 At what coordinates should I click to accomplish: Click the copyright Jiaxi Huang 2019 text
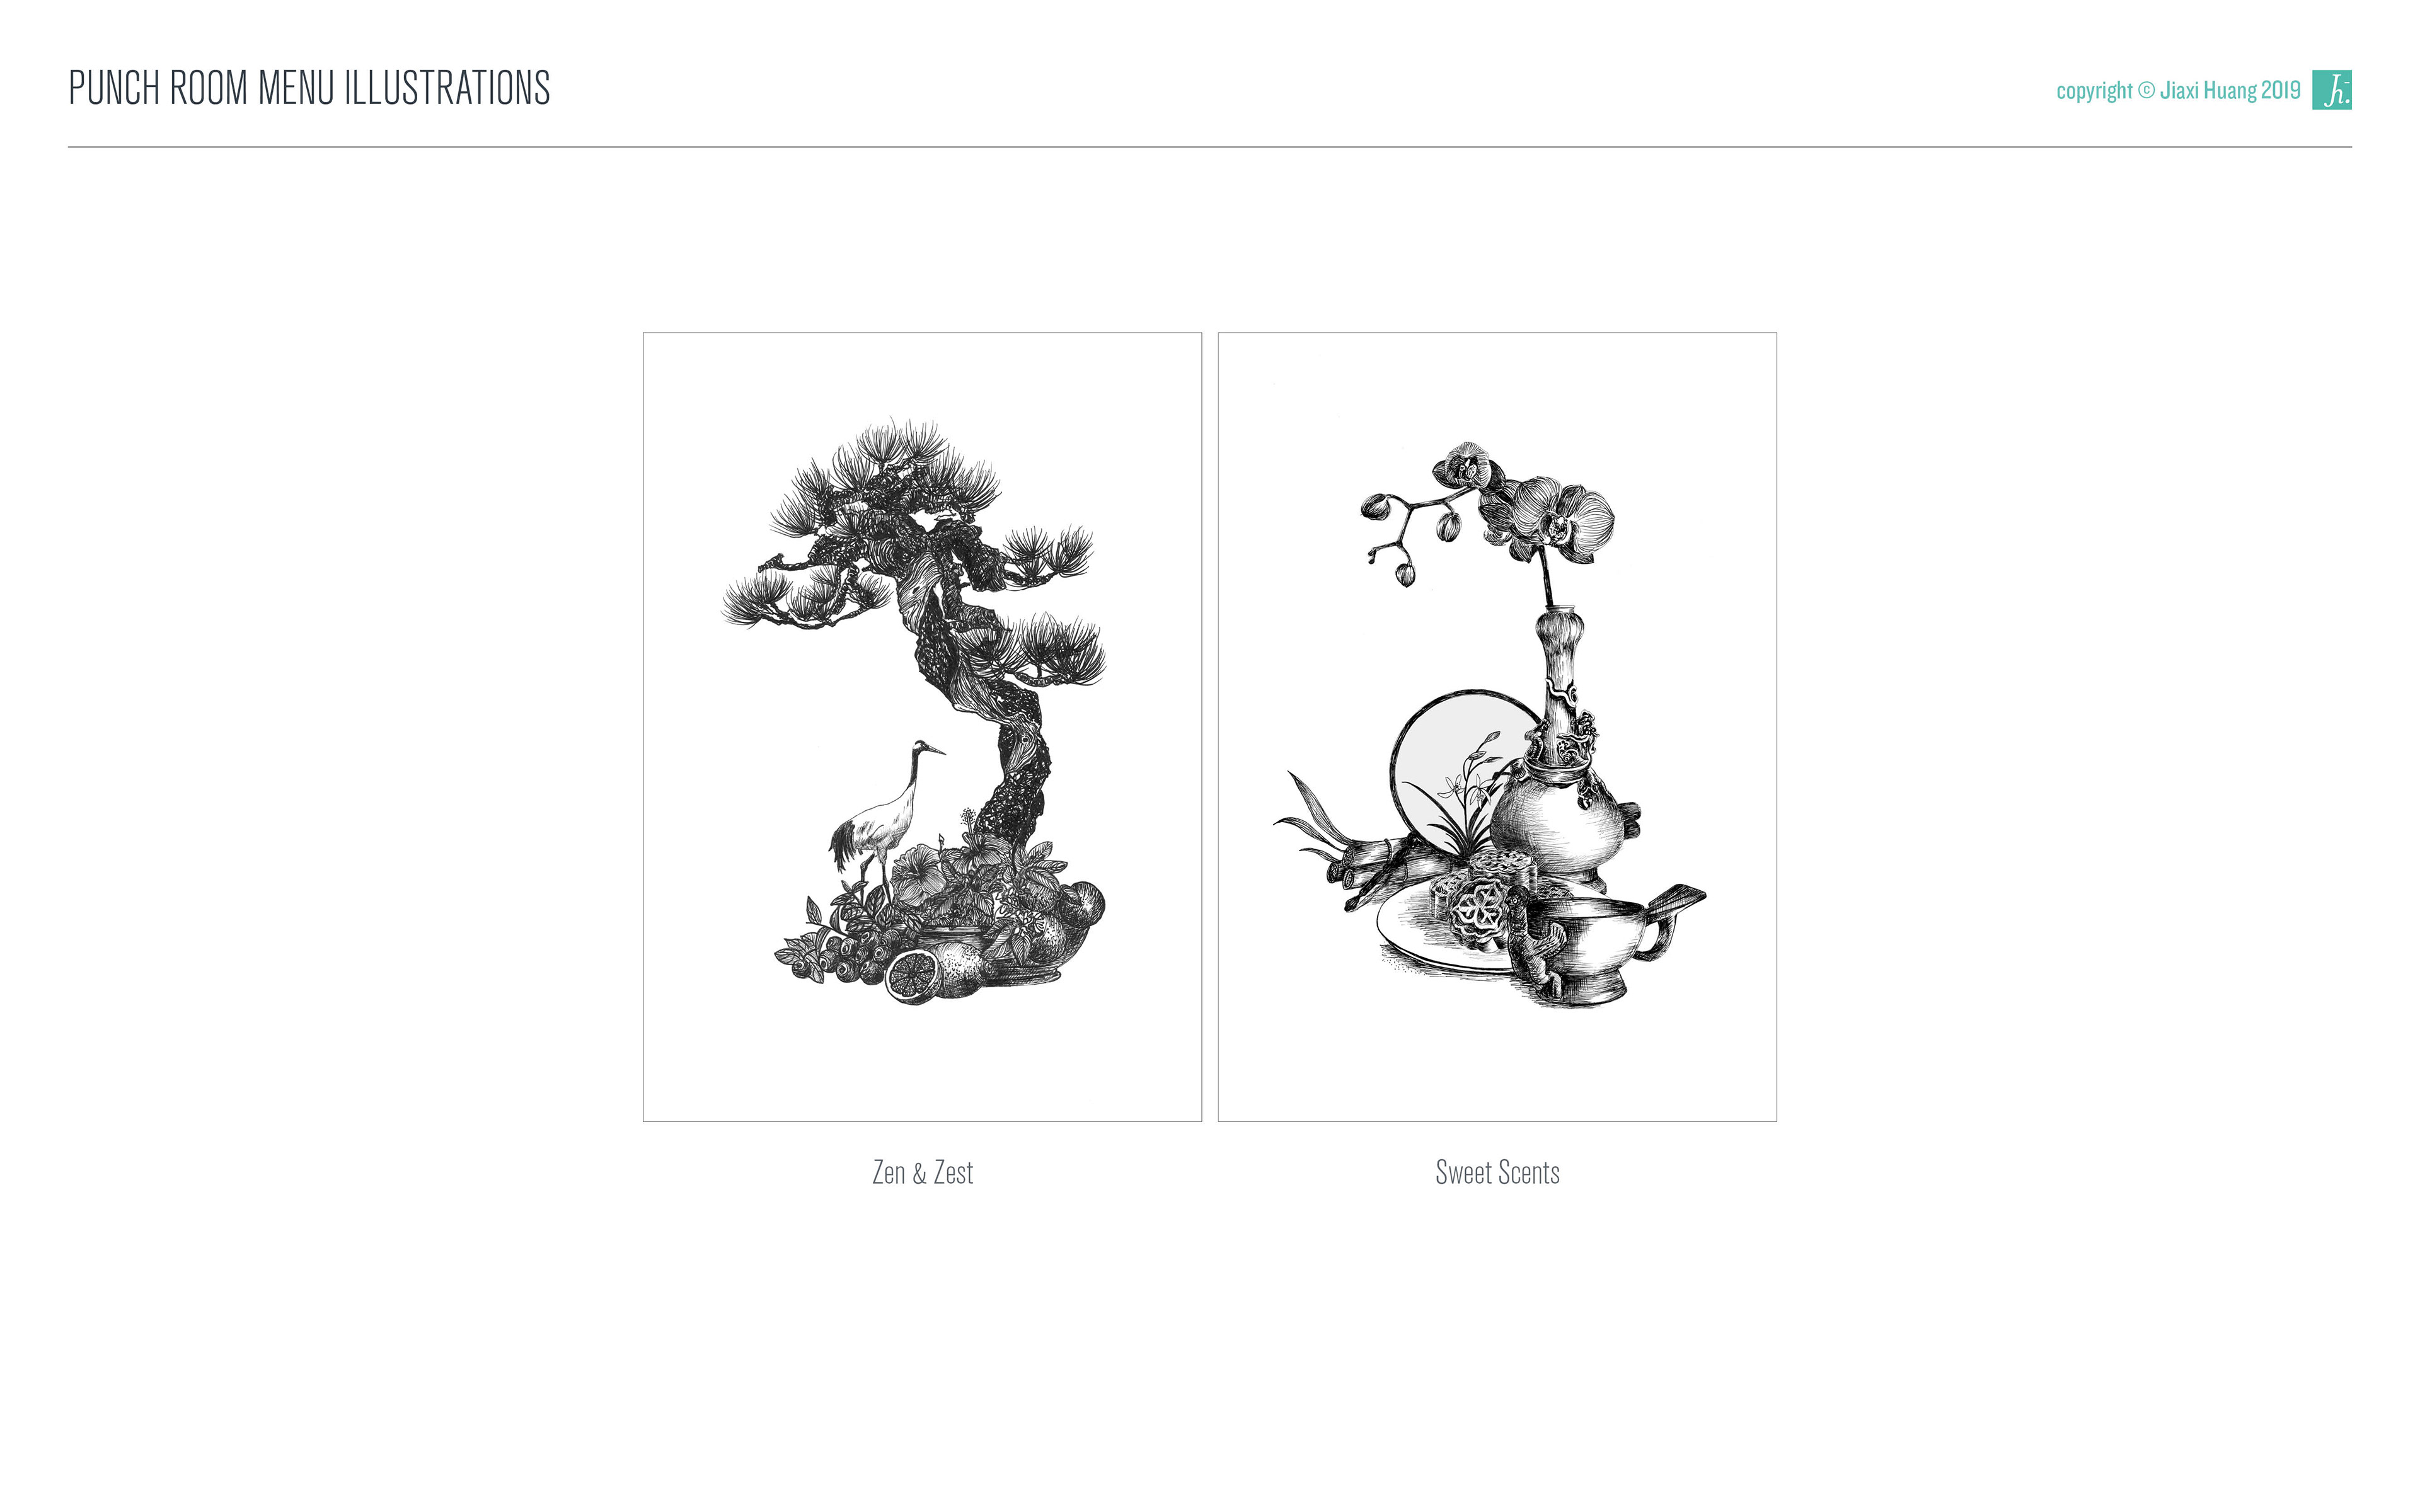(x=2178, y=91)
